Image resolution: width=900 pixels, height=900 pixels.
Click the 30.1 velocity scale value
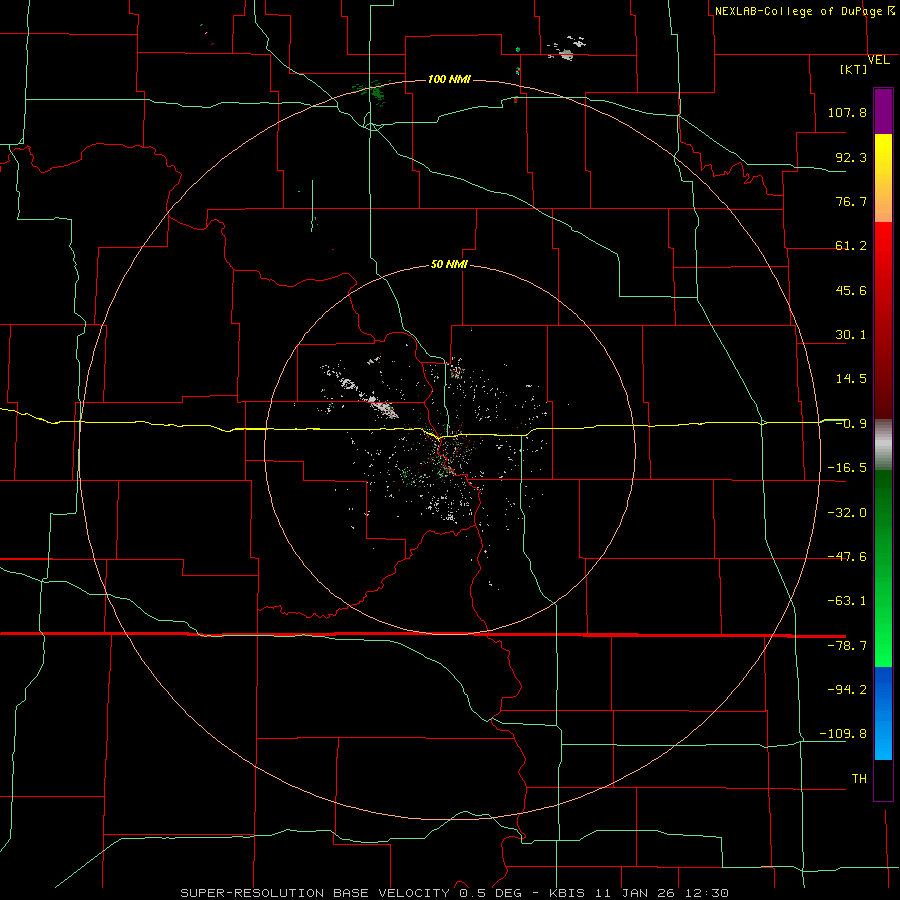851,335
